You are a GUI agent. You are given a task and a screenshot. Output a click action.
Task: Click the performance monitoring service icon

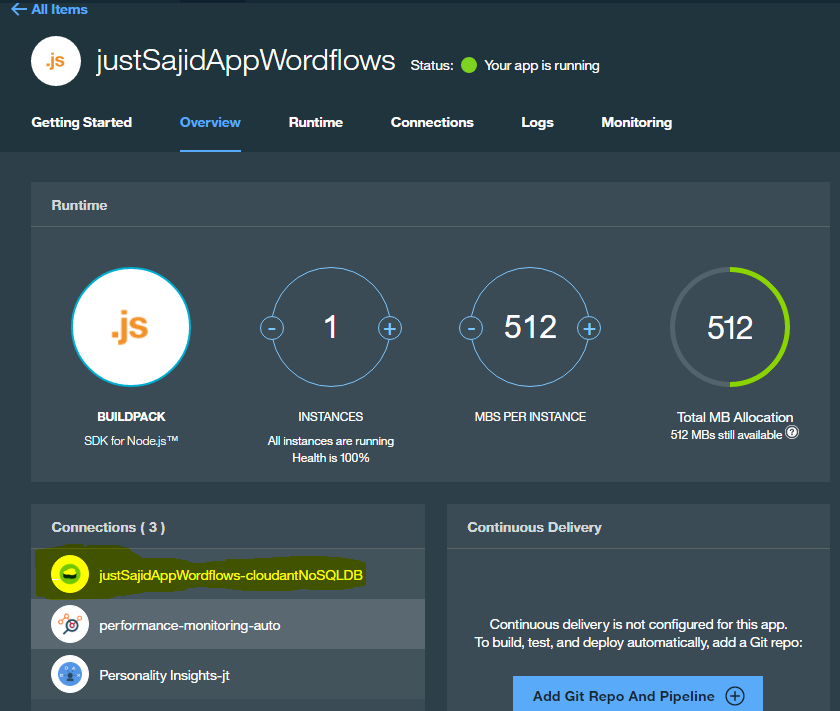coord(70,624)
